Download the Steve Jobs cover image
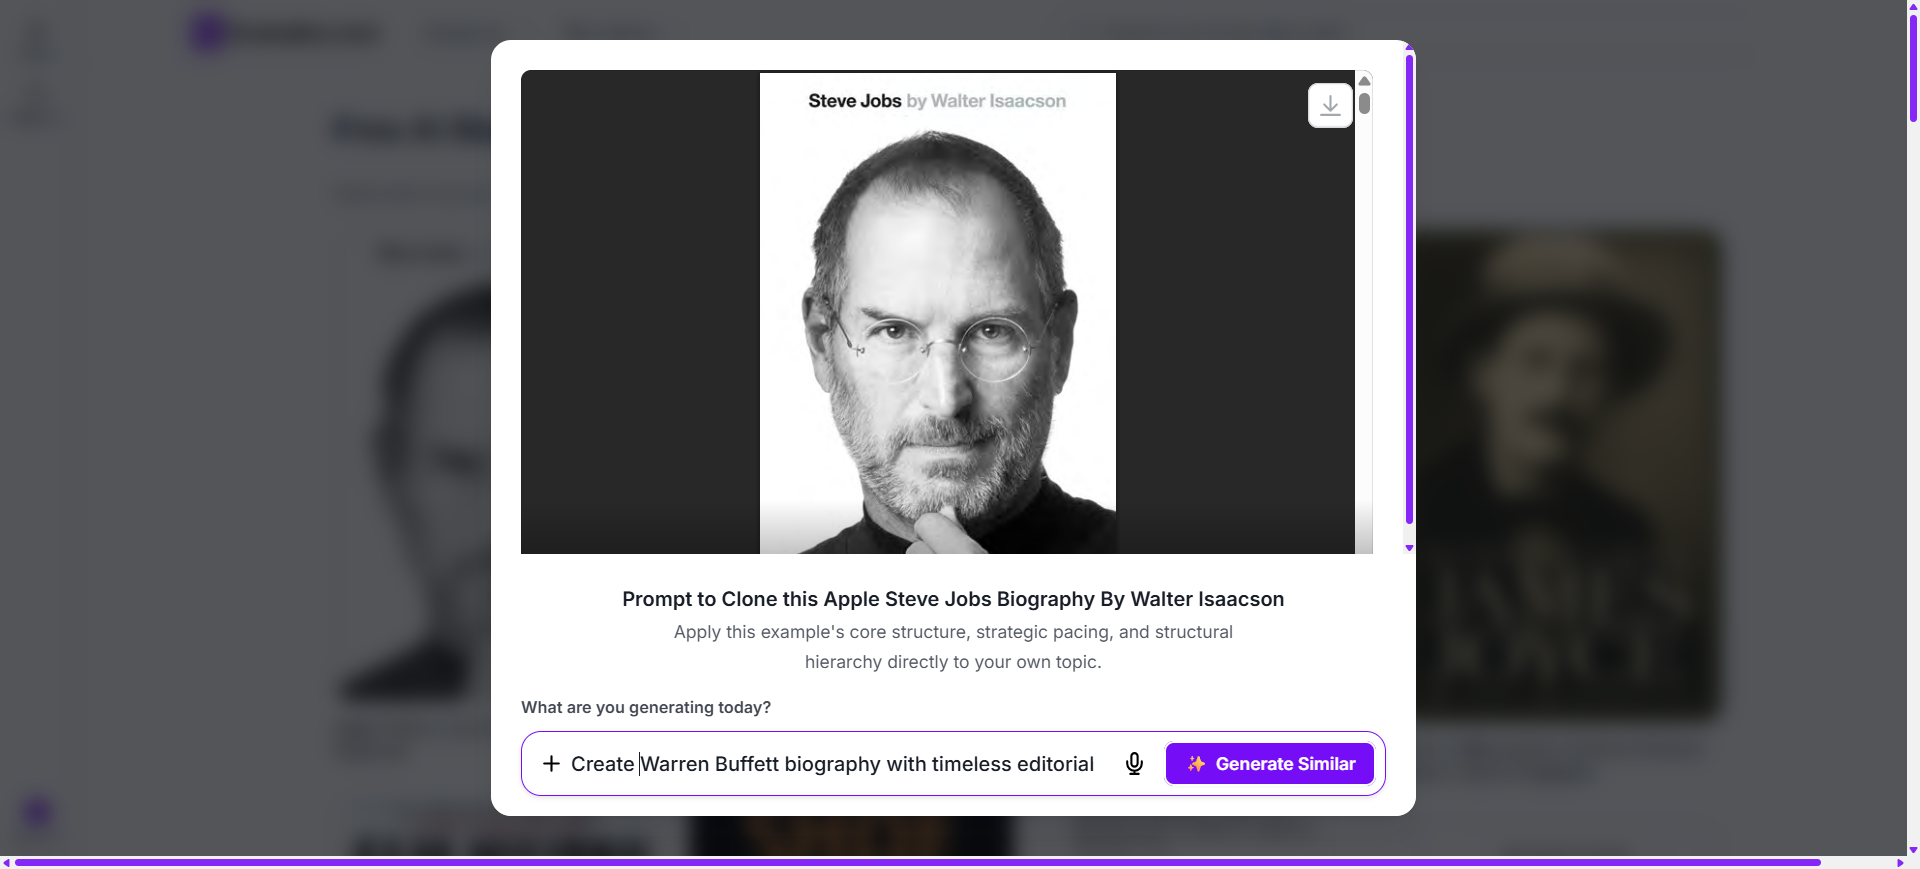The width and height of the screenshot is (1920, 869). click(1330, 105)
